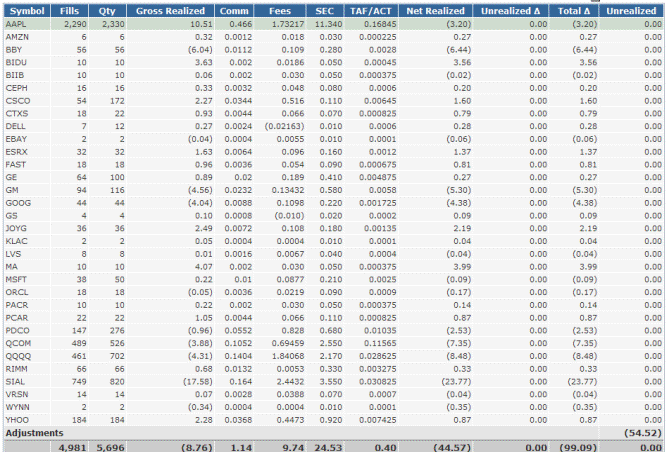Click AAPL TAF/ACT value 0.16845
Image resolution: width=668 pixels, height=452 pixels.
[x=380, y=24]
